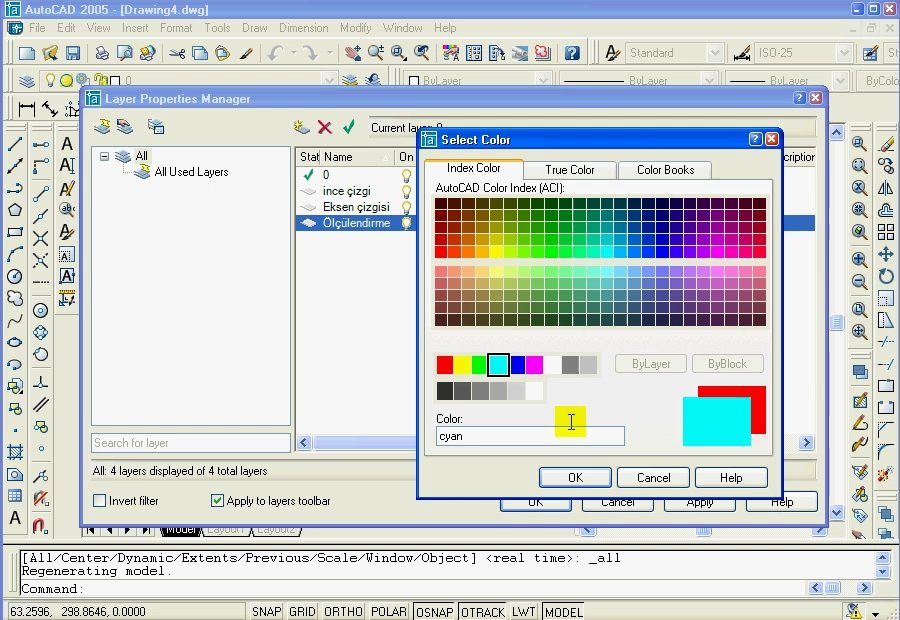This screenshot has height=620, width=900.
Task: Click the Match Properties brush icon
Action: pyautogui.click(x=246, y=53)
